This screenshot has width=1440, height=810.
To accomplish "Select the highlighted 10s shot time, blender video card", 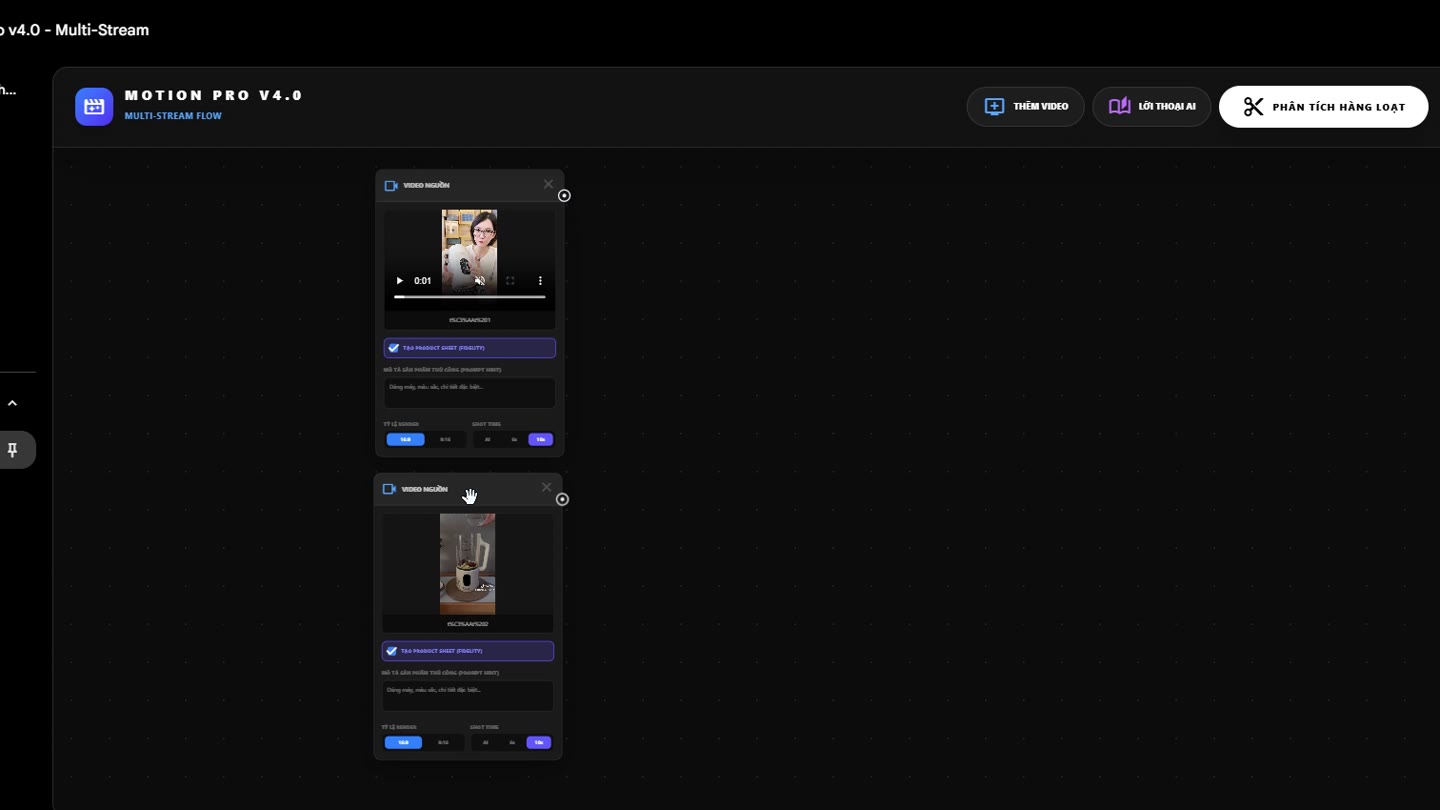I will point(539,742).
